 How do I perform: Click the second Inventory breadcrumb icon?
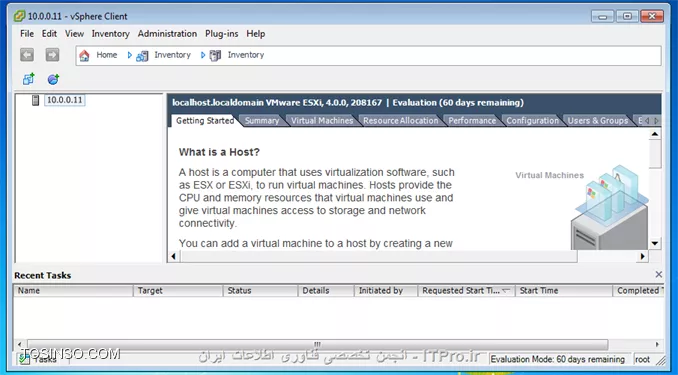(x=215, y=56)
